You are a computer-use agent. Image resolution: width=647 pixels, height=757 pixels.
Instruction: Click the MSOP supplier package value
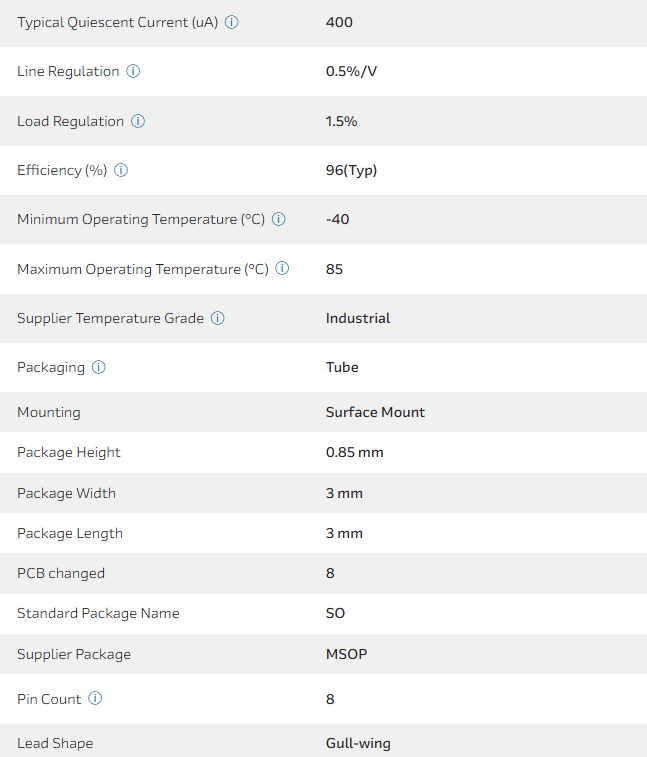348,654
